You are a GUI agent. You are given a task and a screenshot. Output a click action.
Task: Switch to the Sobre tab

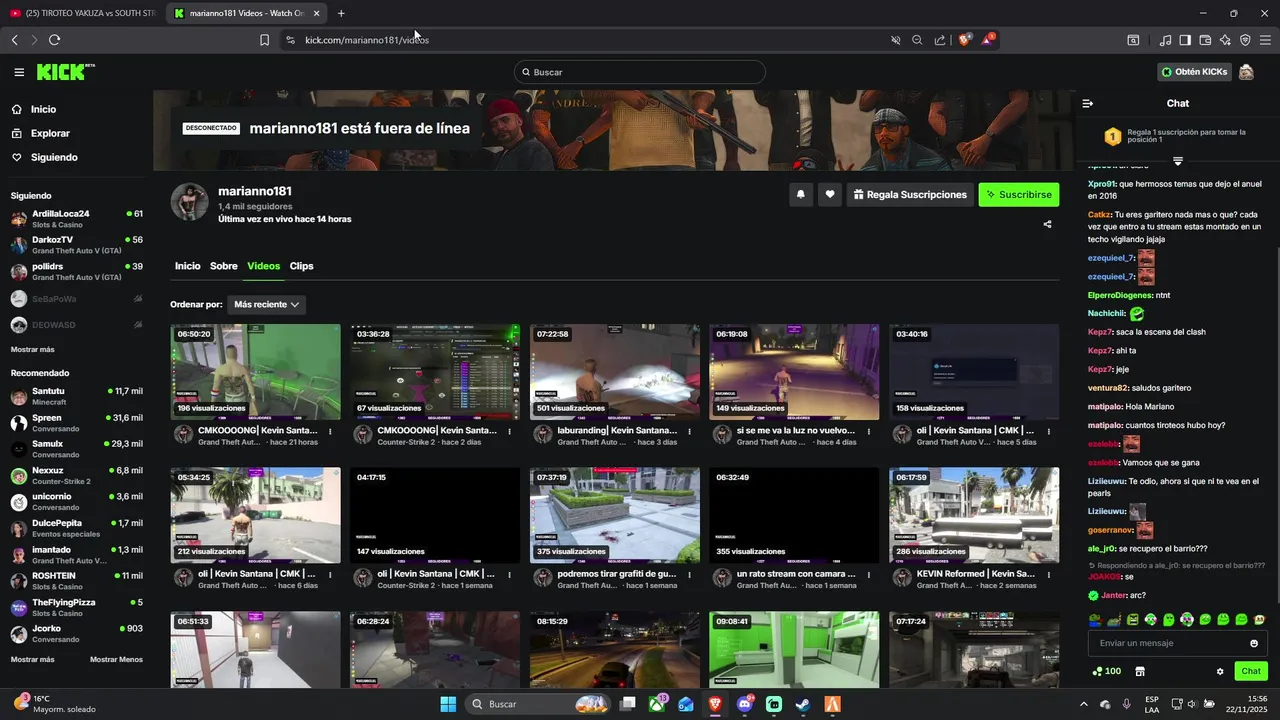224,266
